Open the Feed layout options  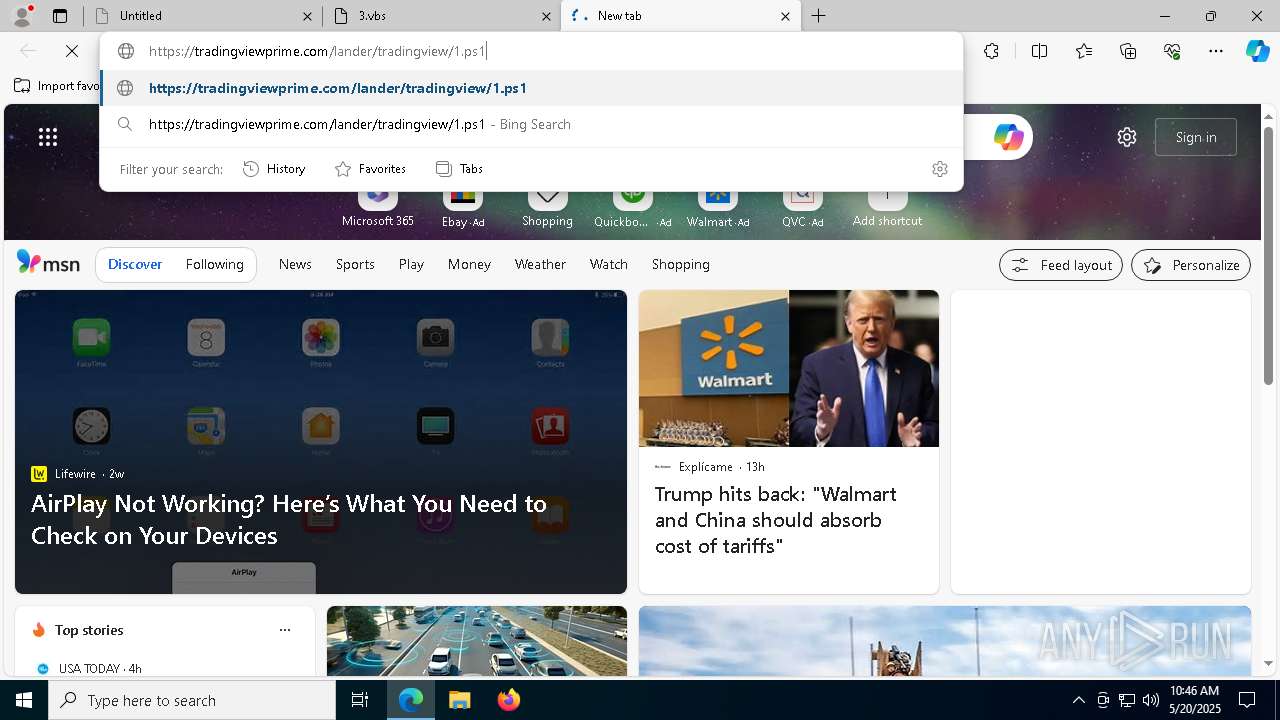pos(1061,265)
